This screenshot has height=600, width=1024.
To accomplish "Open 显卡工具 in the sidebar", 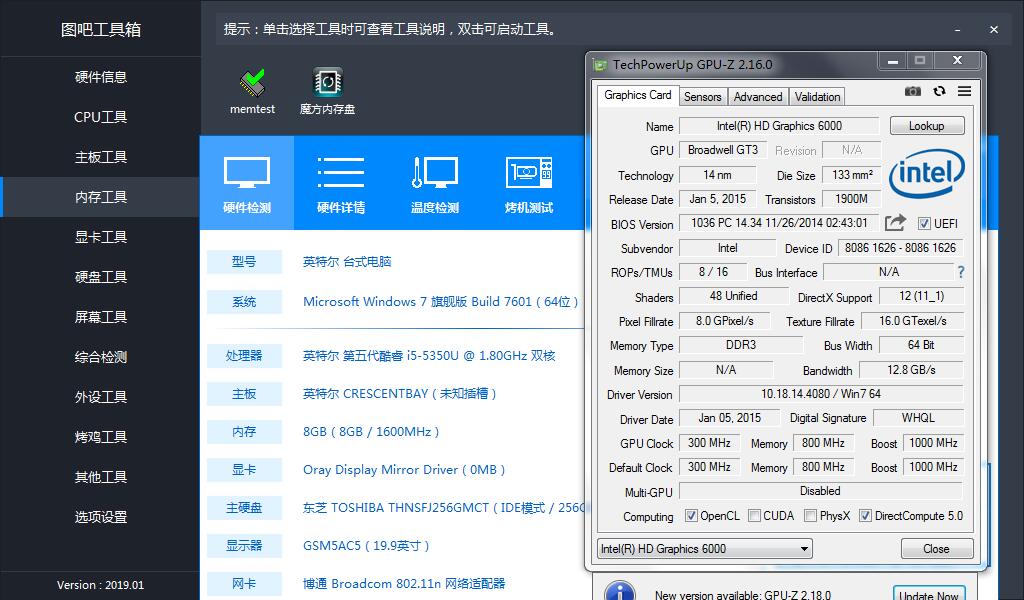I will tap(101, 237).
